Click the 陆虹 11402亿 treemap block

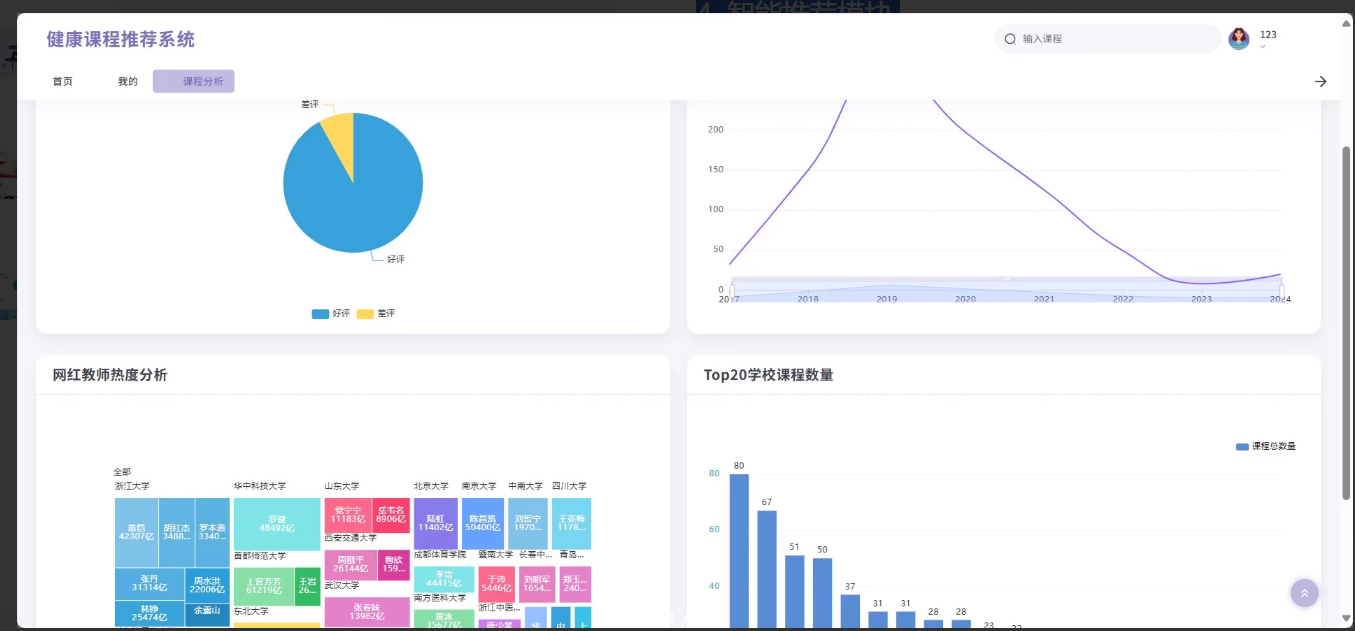click(436, 523)
